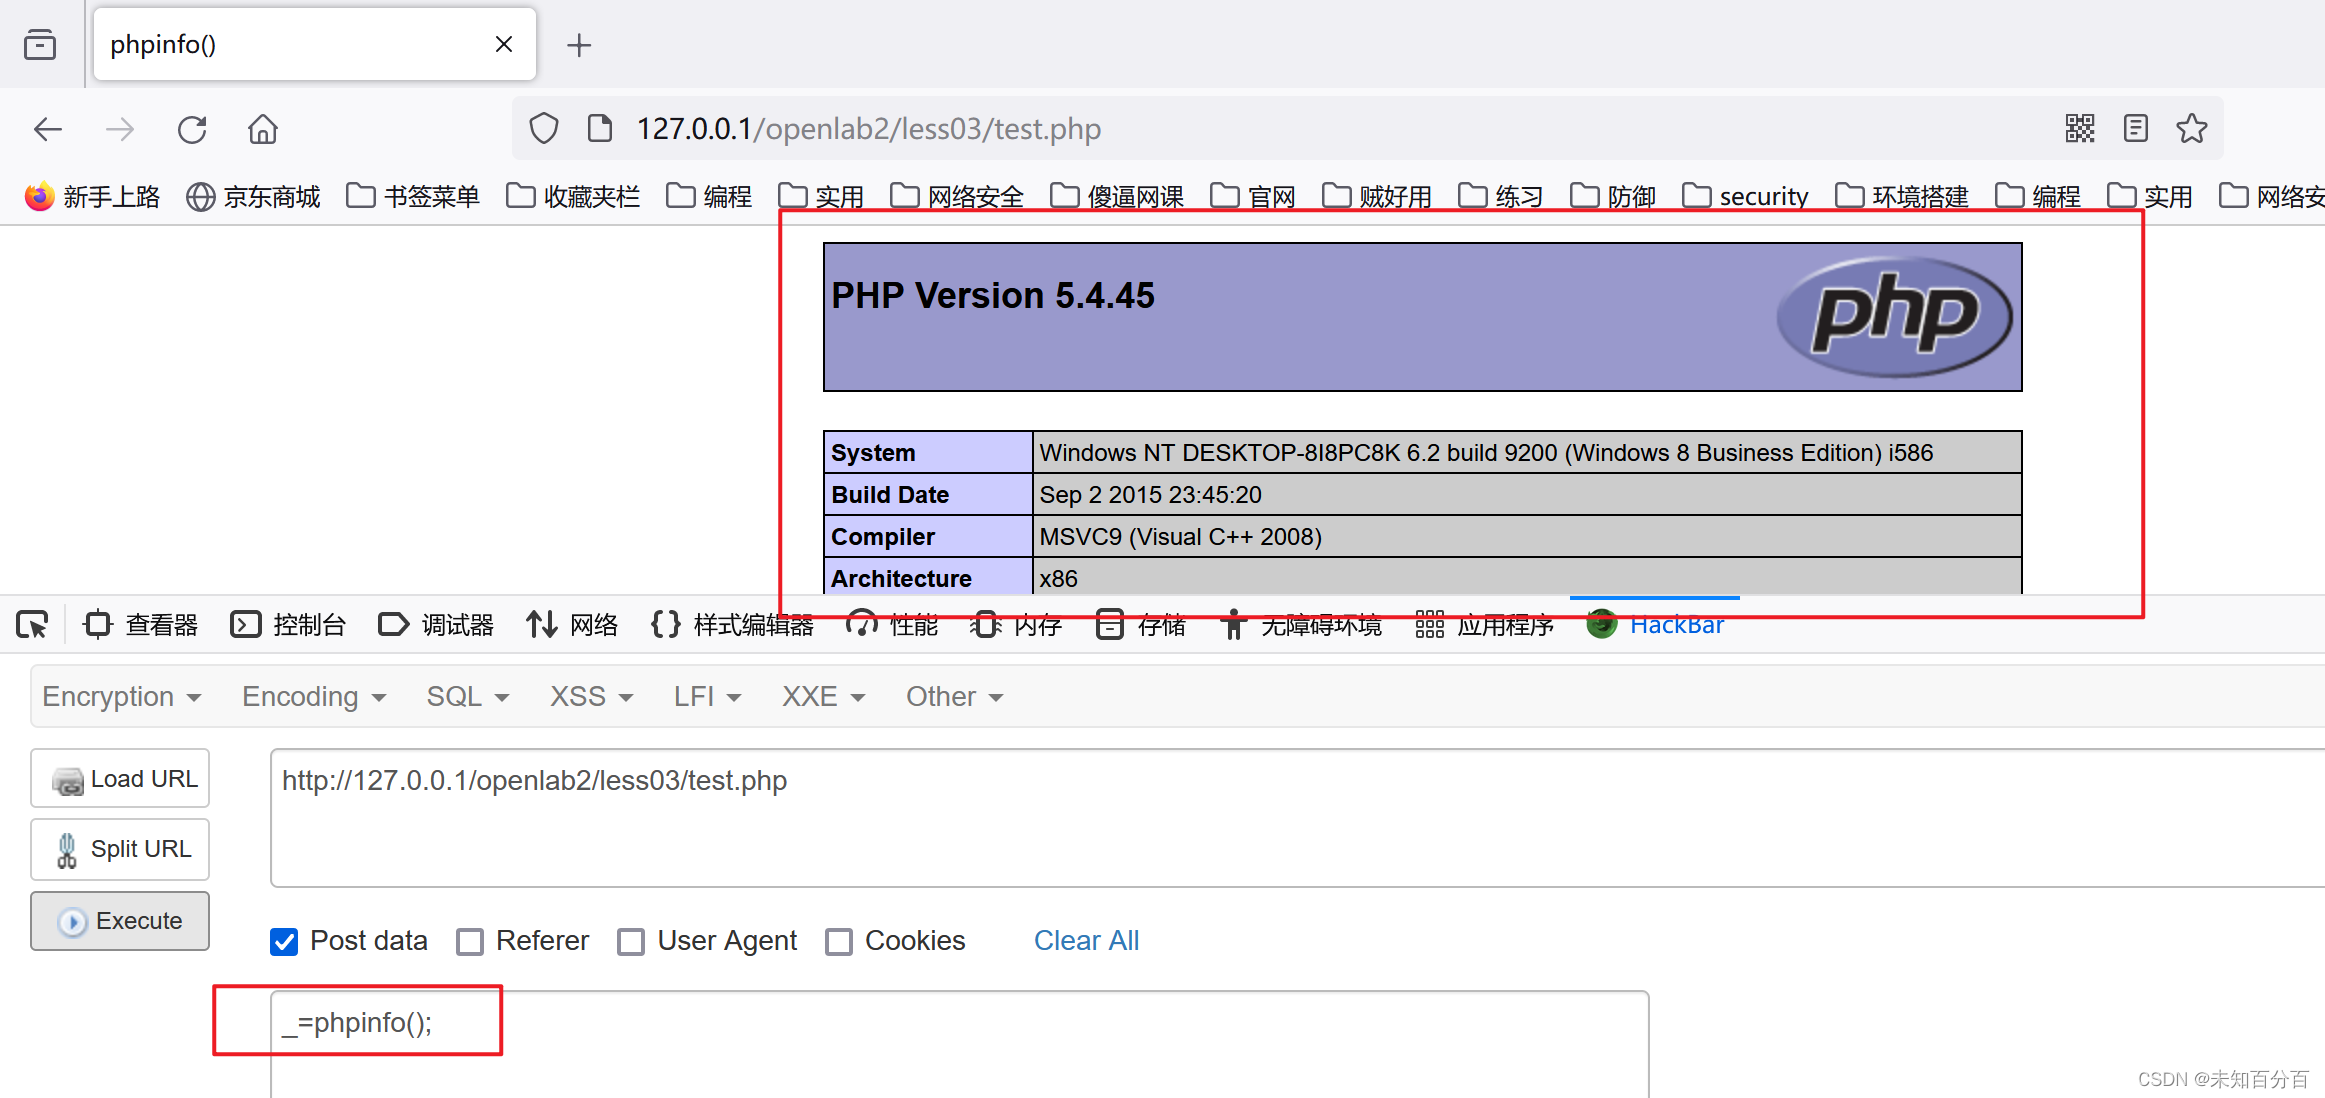Image resolution: width=2325 pixels, height=1098 pixels.
Task: Focus the post data text area
Action: [960, 1044]
